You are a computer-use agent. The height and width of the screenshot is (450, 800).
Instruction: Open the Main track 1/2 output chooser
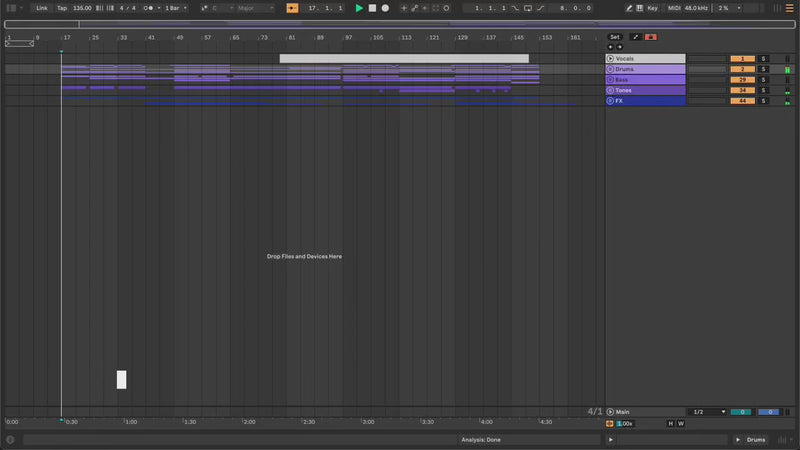706,412
